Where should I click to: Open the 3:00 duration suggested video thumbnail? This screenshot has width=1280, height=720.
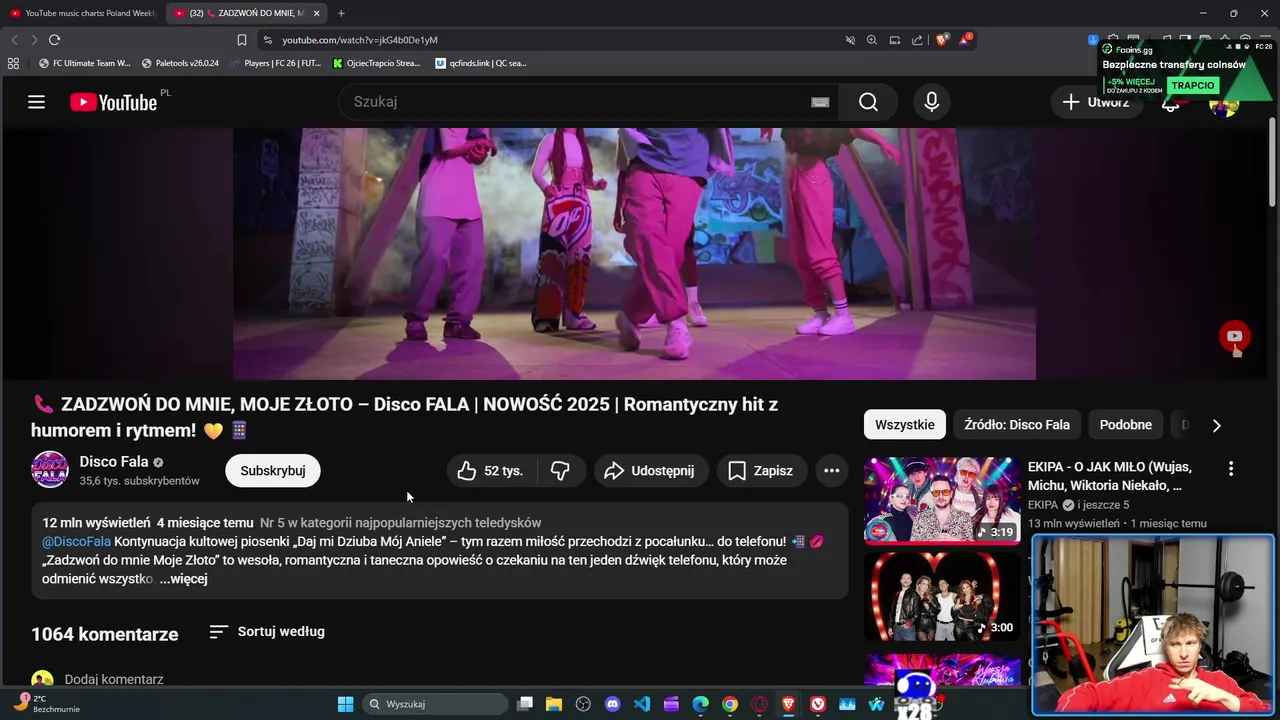pos(942,596)
